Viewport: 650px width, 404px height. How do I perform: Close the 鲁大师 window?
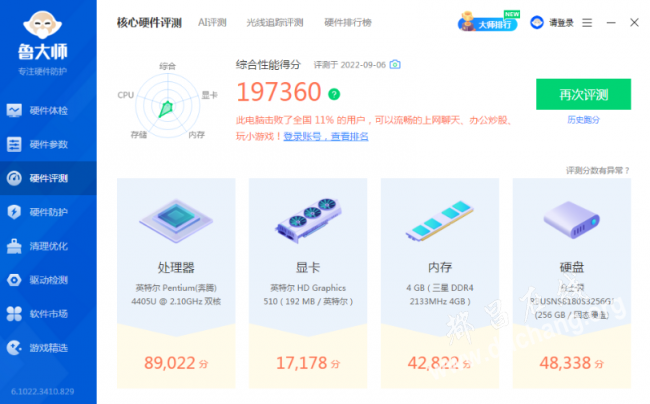point(634,22)
